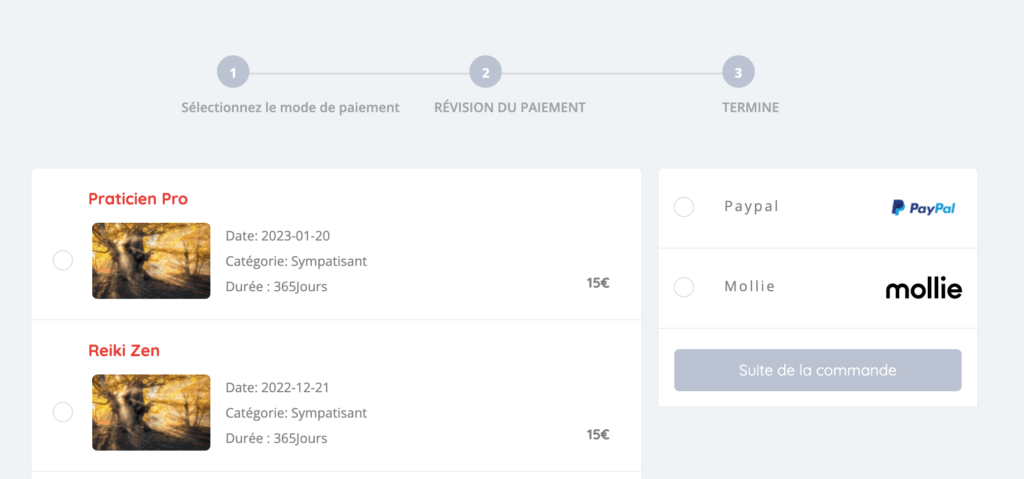The height and width of the screenshot is (479, 1024).
Task: Click the Paypal payment option label
Action: click(x=751, y=207)
